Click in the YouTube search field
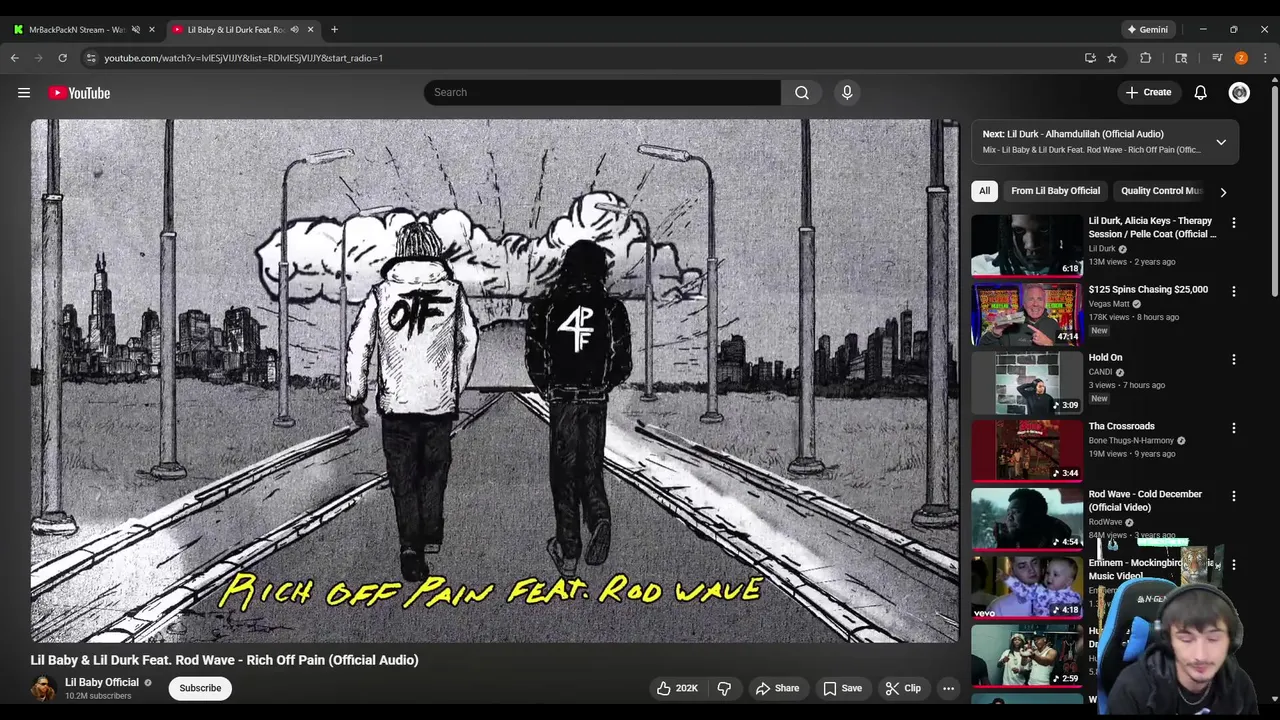1280x720 pixels. [602, 92]
